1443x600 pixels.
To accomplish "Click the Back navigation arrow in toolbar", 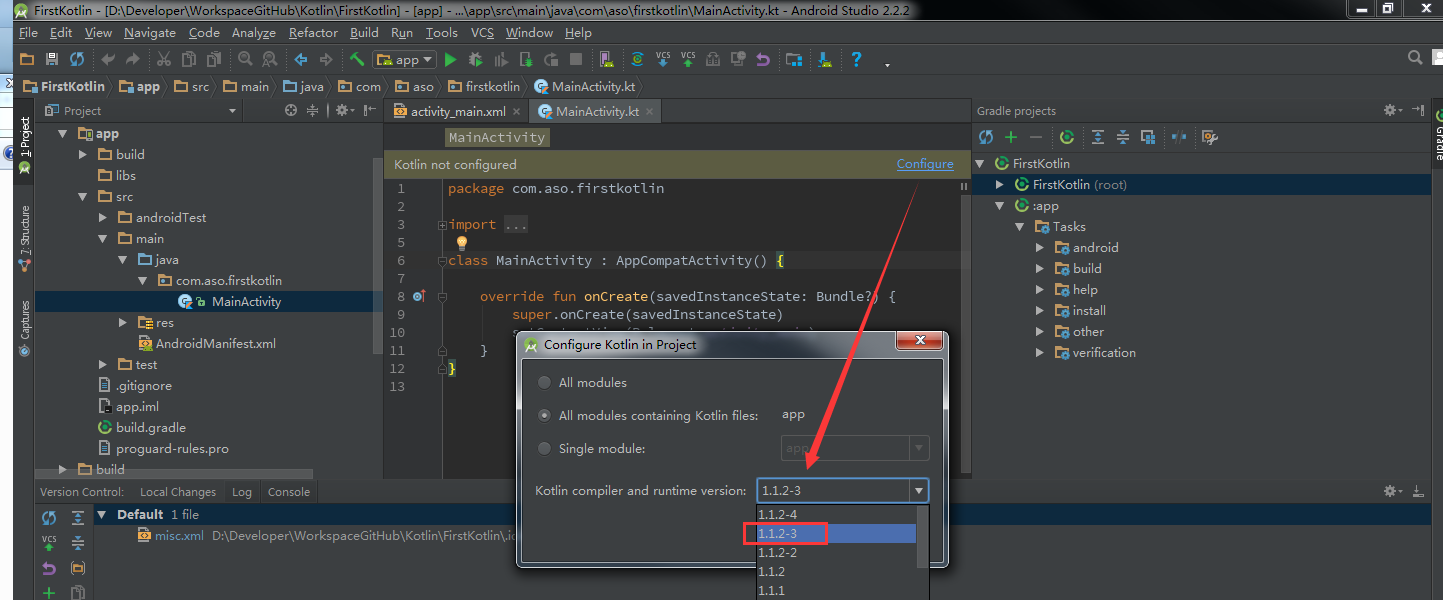I will pyautogui.click(x=301, y=60).
